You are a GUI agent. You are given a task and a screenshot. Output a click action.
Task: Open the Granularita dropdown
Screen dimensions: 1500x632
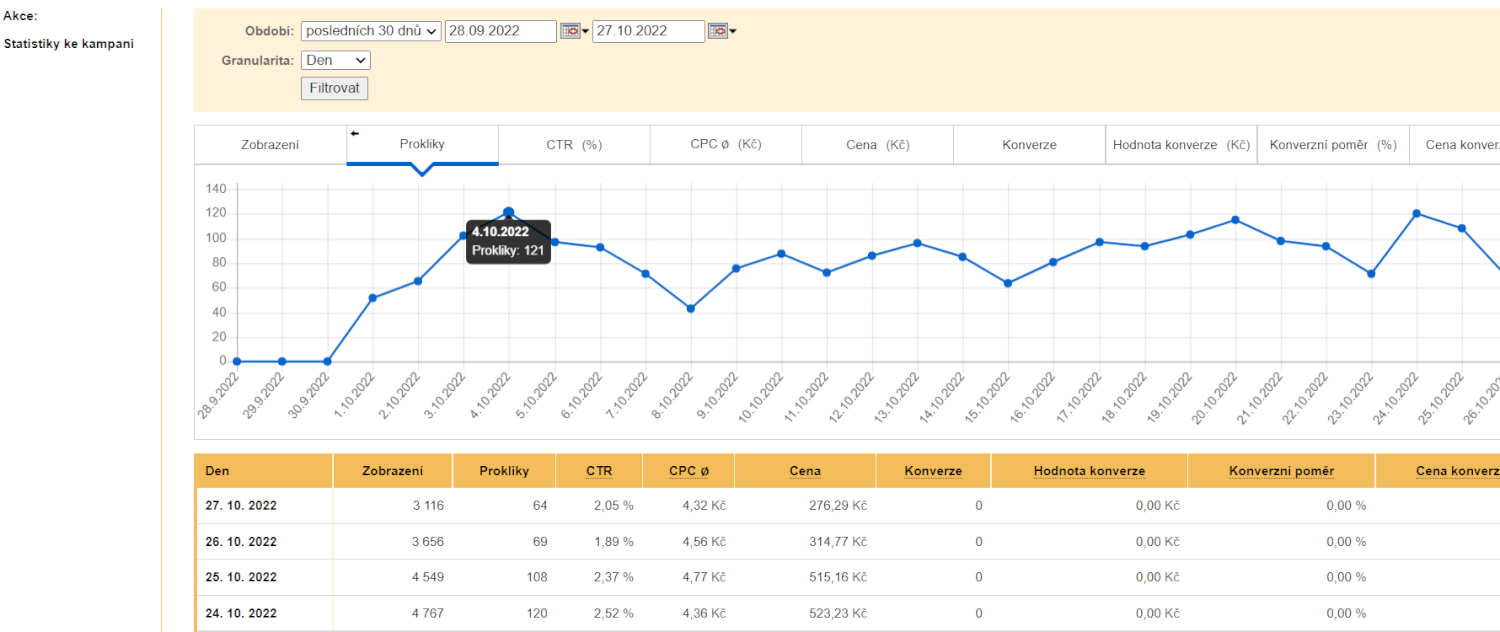pos(335,60)
